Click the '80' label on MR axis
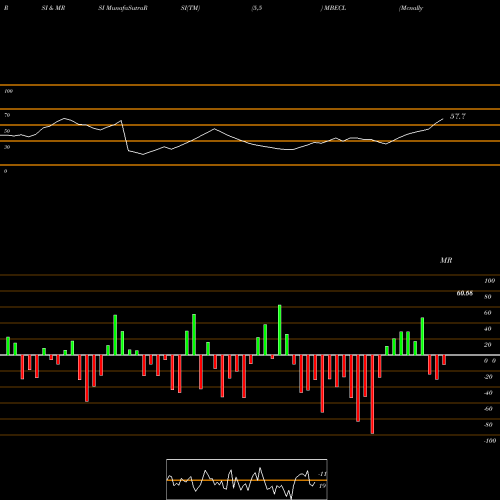The height and width of the screenshot is (500, 500). [488, 297]
